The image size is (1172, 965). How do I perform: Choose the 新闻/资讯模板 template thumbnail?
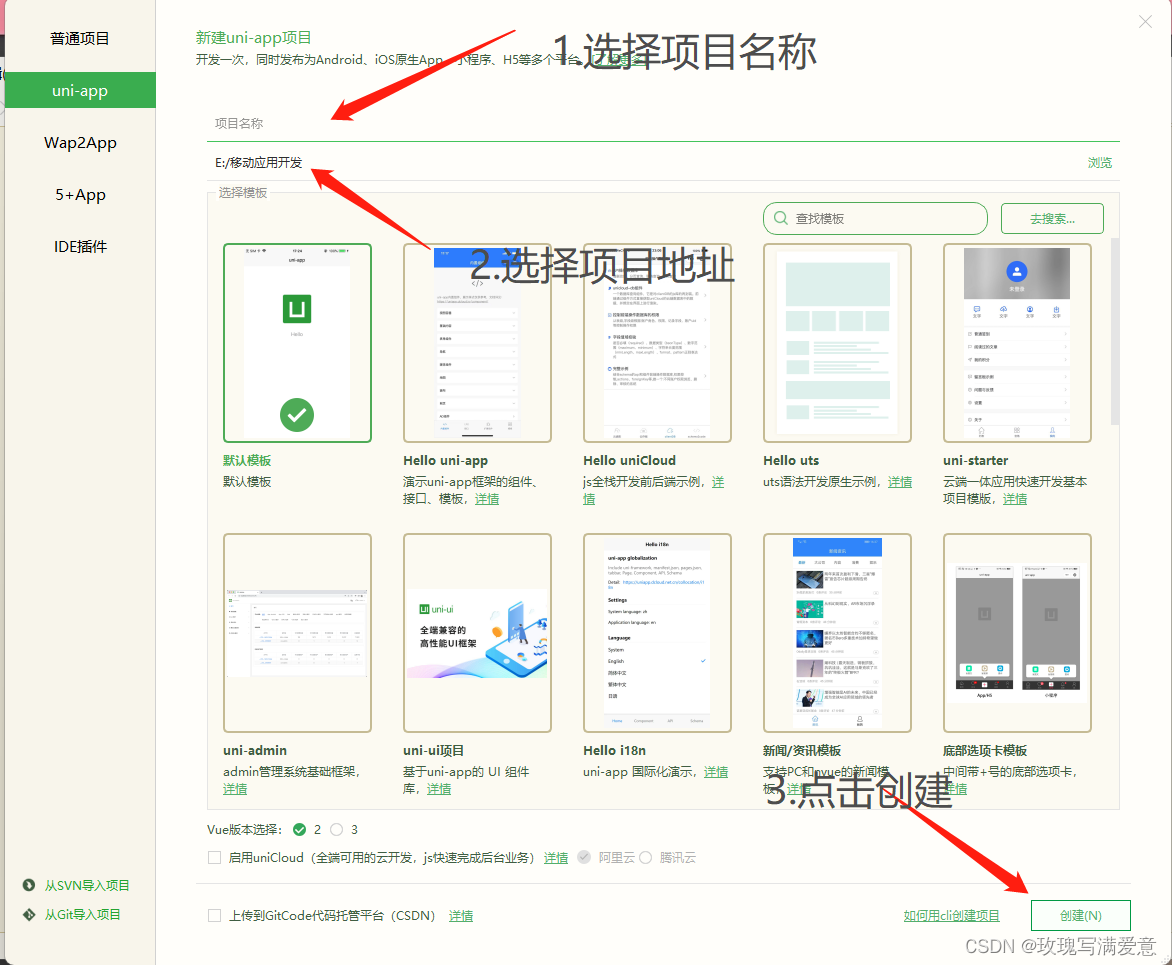pyautogui.click(x=837, y=632)
